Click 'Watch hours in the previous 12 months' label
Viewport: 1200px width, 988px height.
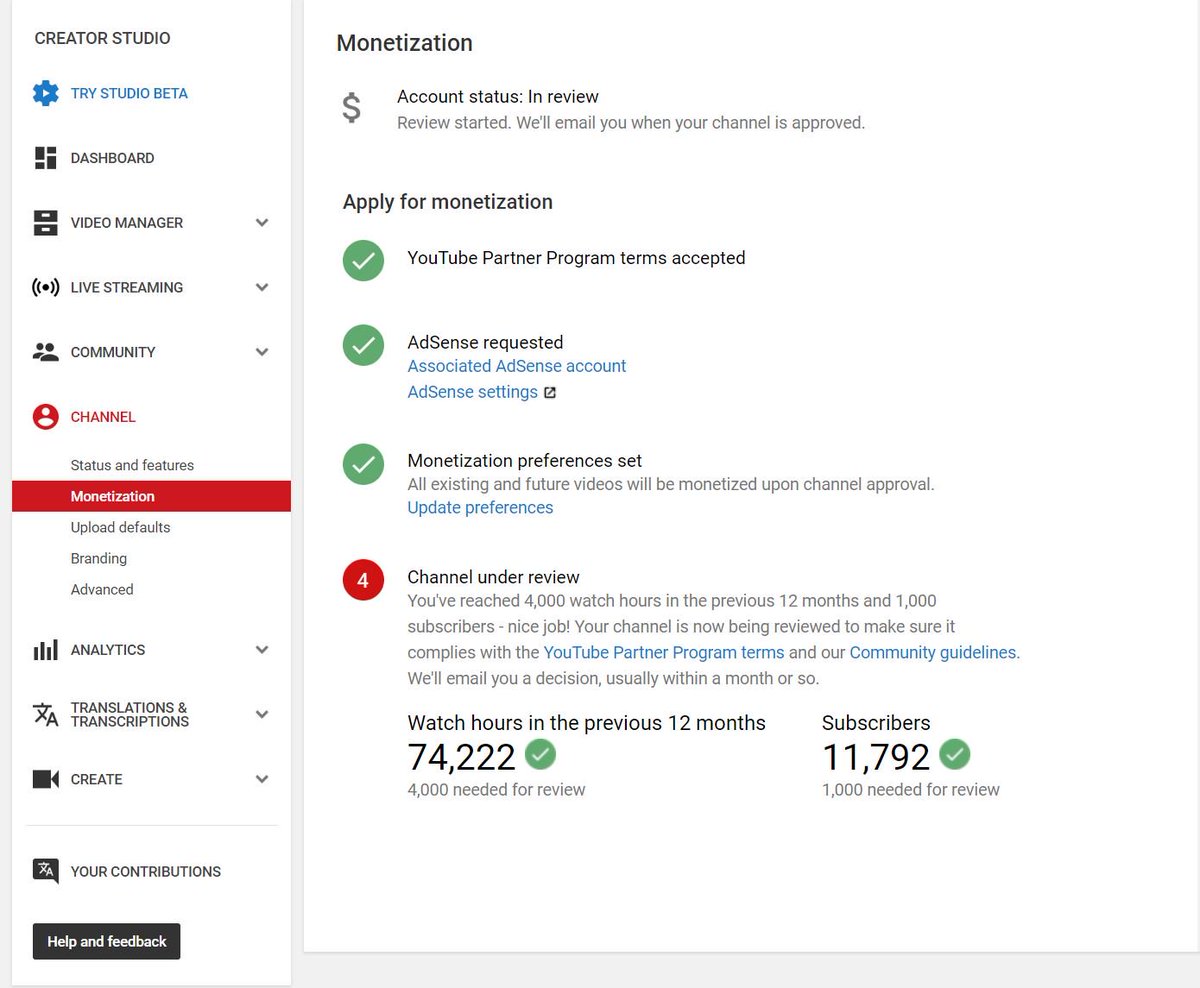[586, 723]
